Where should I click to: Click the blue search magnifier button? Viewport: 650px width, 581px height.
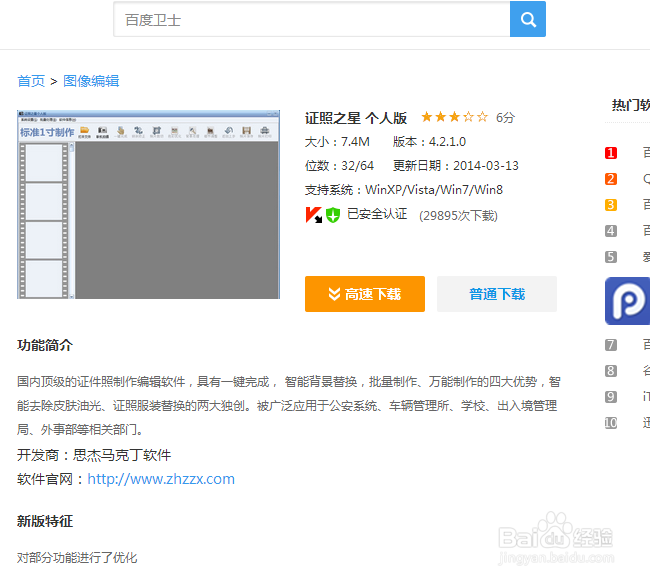click(527, 19)
